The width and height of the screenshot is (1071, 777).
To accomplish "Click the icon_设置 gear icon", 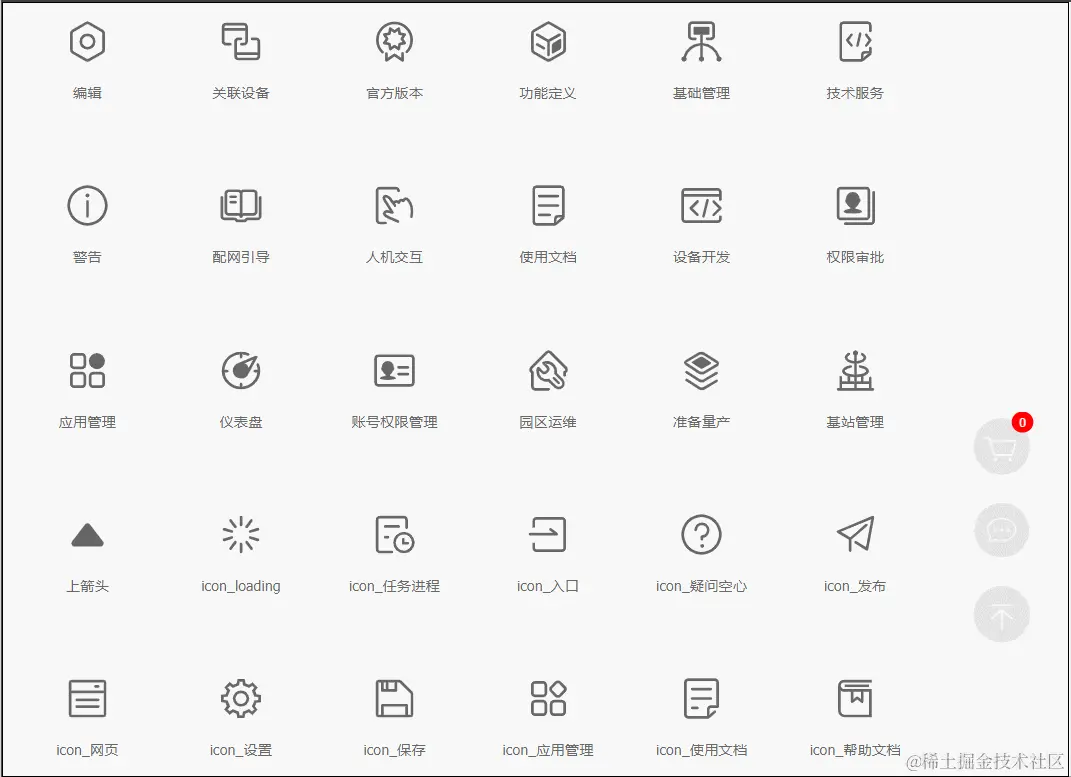I will [240, 697].
